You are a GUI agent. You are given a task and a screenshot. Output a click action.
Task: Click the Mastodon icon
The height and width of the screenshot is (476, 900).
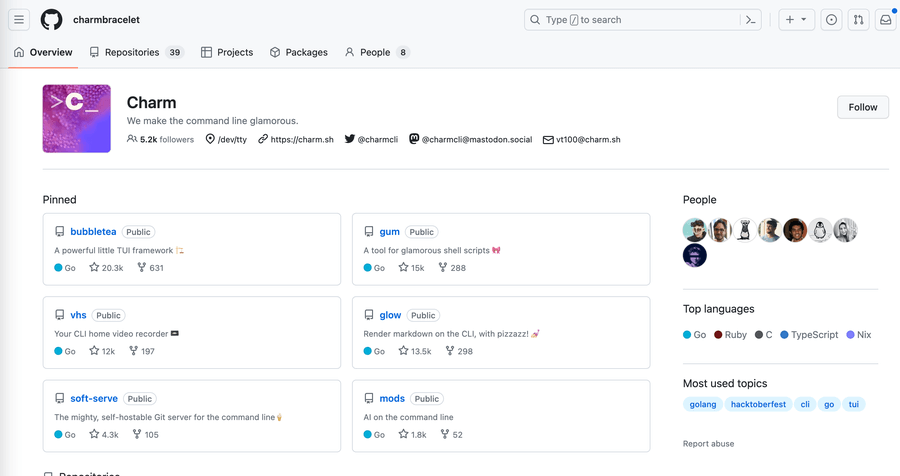pyautogui.click(x=414, y=139)
